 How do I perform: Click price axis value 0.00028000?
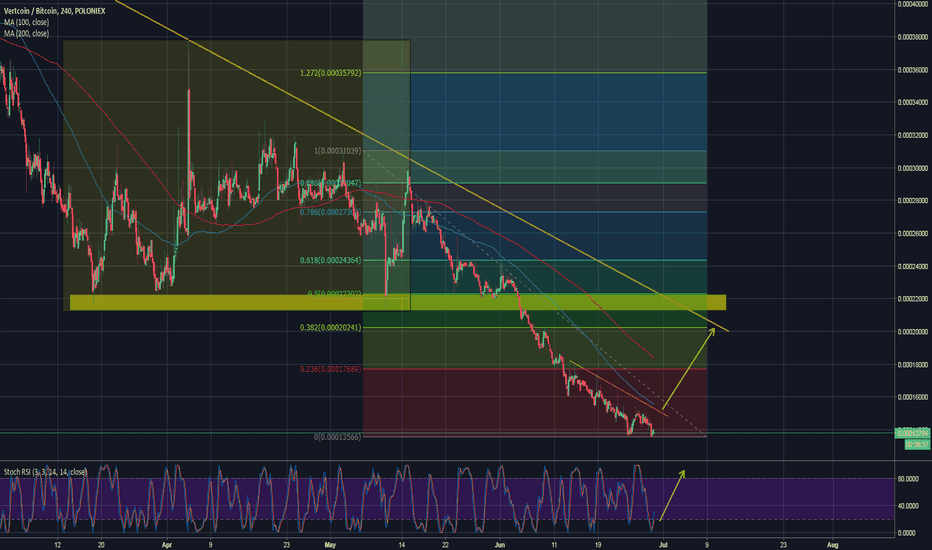click(913, 201)
